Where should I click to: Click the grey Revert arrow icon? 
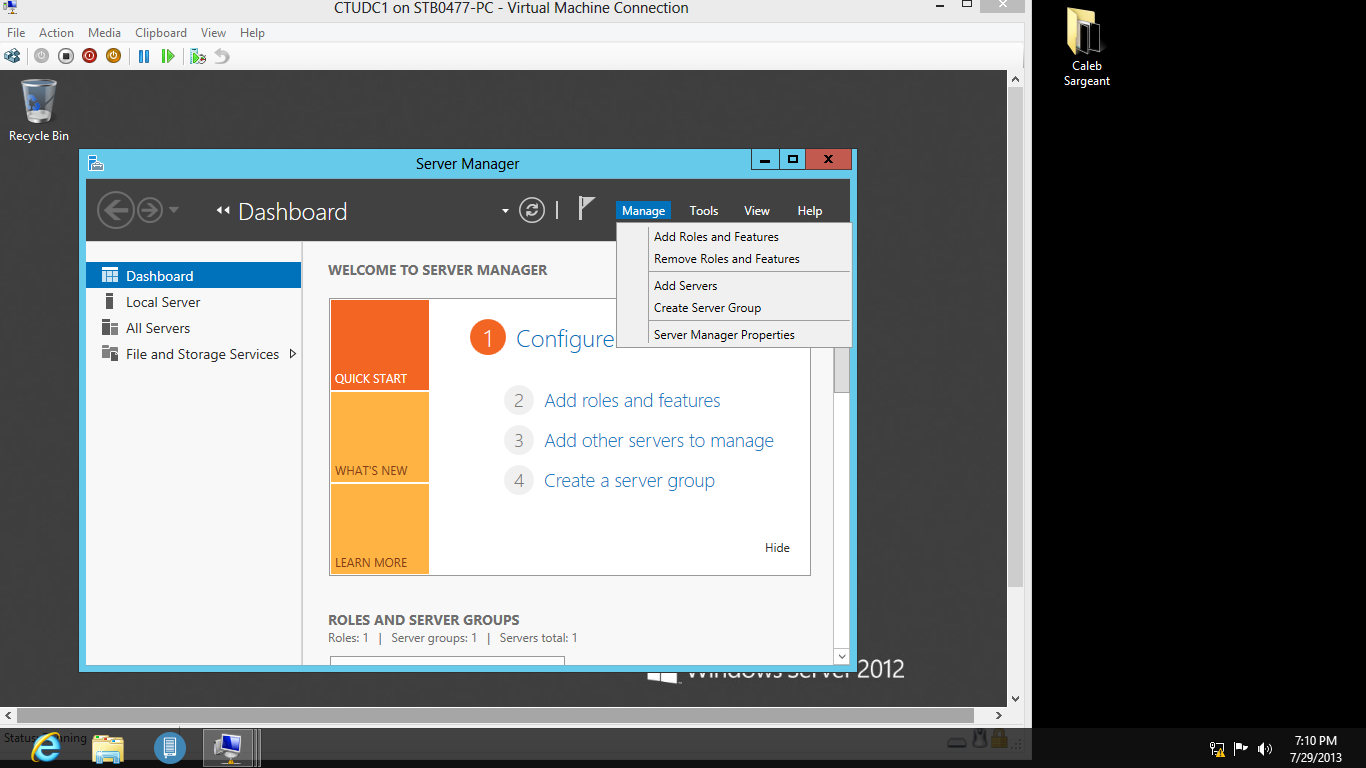point(222,56)
